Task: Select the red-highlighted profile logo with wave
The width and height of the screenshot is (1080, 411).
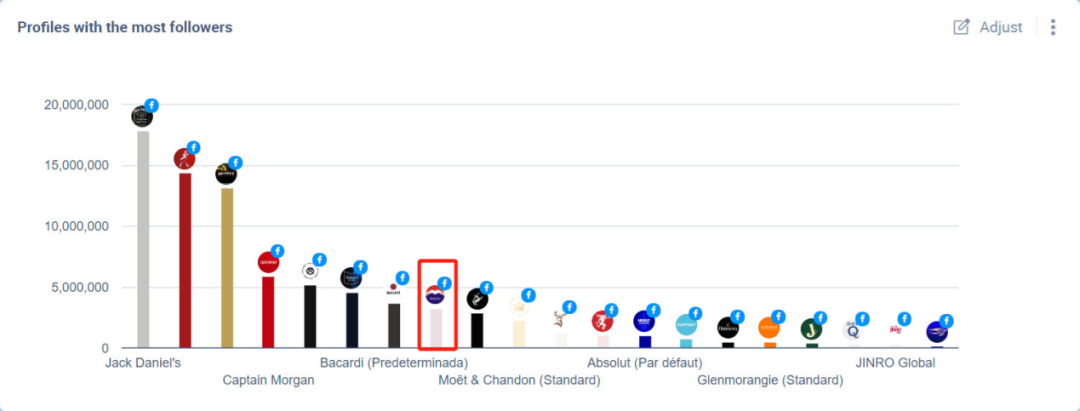Action: click(435, 295)
